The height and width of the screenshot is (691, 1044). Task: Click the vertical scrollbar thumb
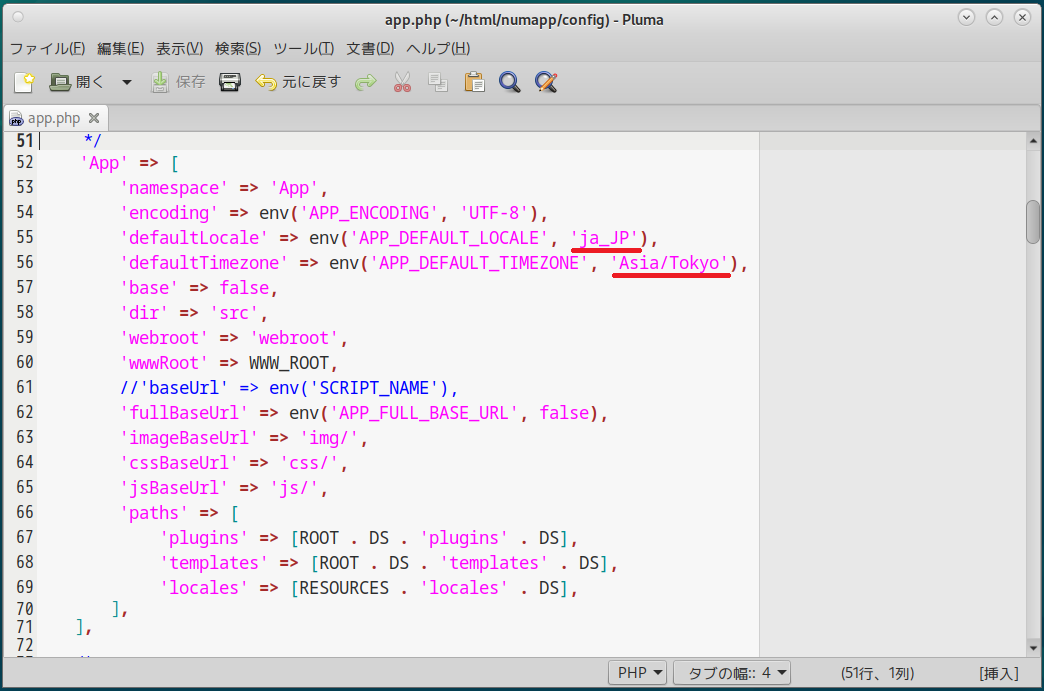coord(1033,222)
